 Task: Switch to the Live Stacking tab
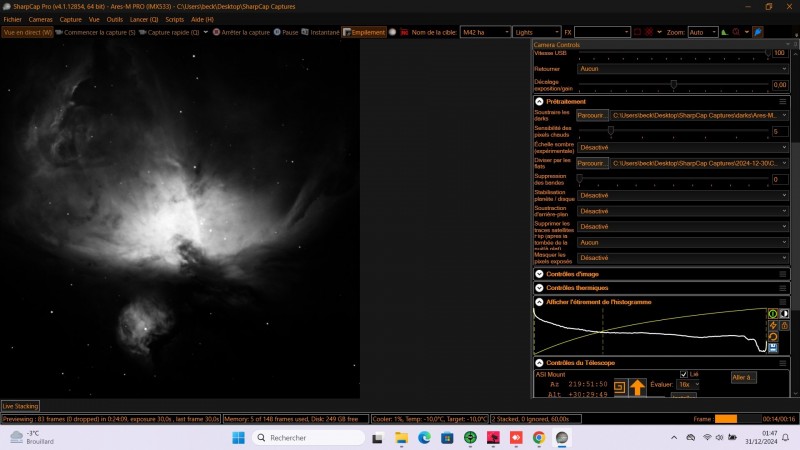[20, 406]
